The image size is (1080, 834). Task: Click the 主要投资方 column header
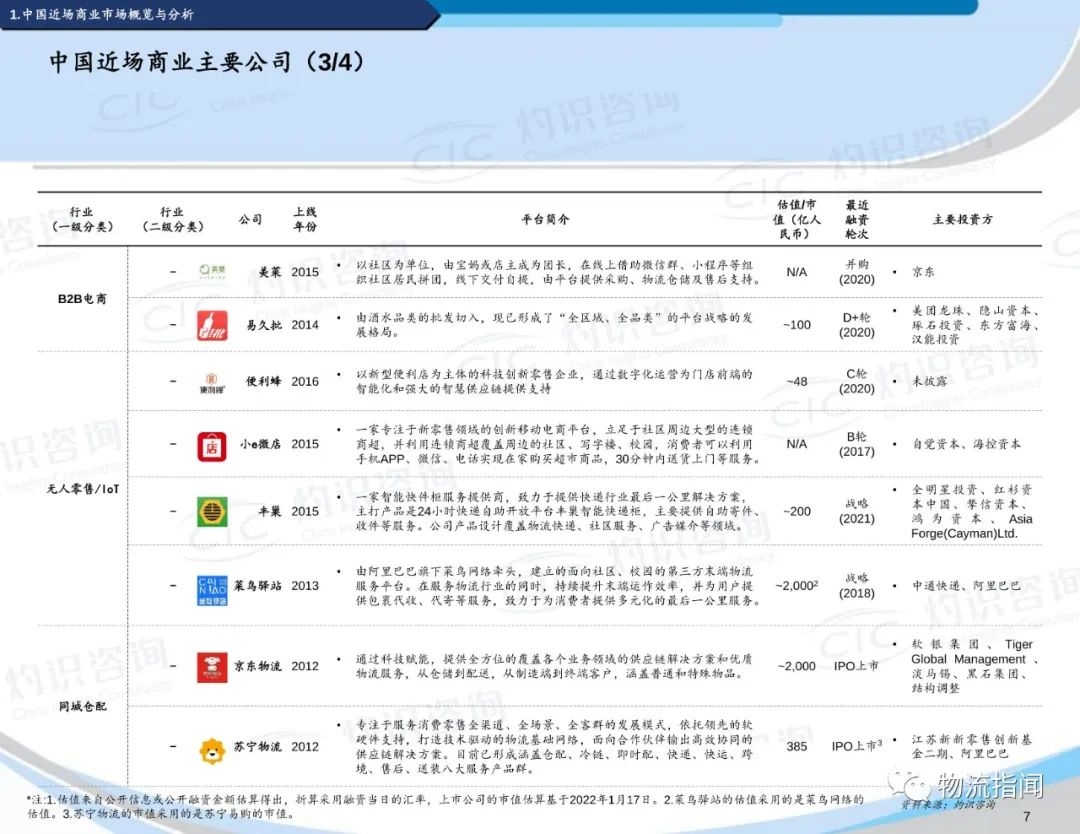(x=962, y=219)
